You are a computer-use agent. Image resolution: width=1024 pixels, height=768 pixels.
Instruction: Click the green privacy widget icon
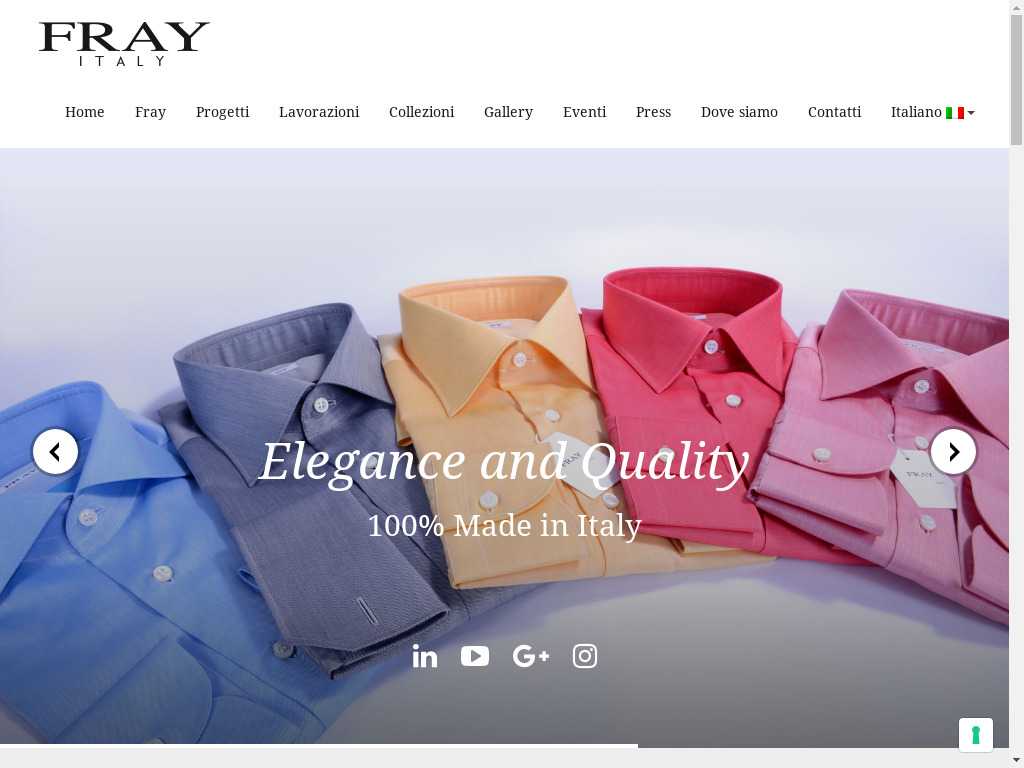point(976,735)
